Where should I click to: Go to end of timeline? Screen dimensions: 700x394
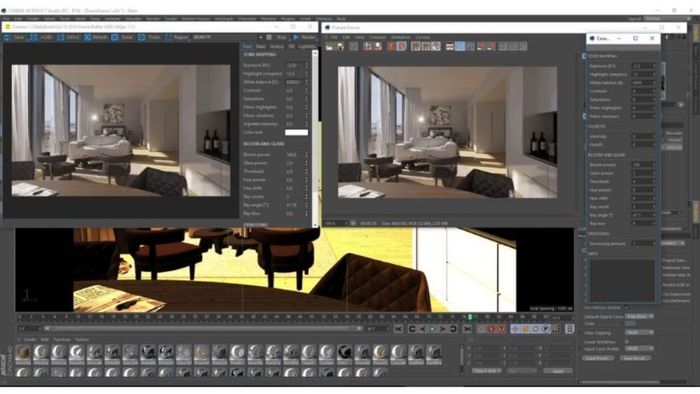(467, 329)
